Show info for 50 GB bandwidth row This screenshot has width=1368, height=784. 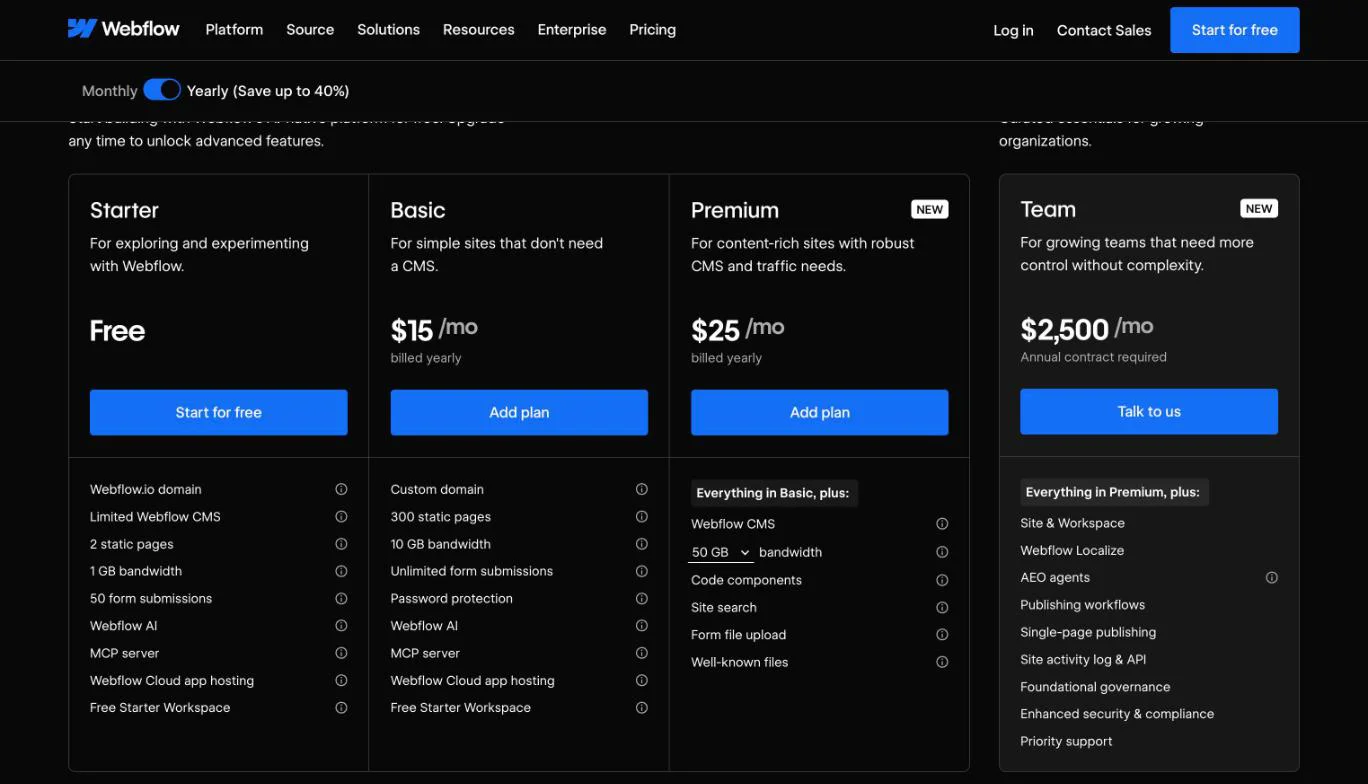tap(942, 552)
